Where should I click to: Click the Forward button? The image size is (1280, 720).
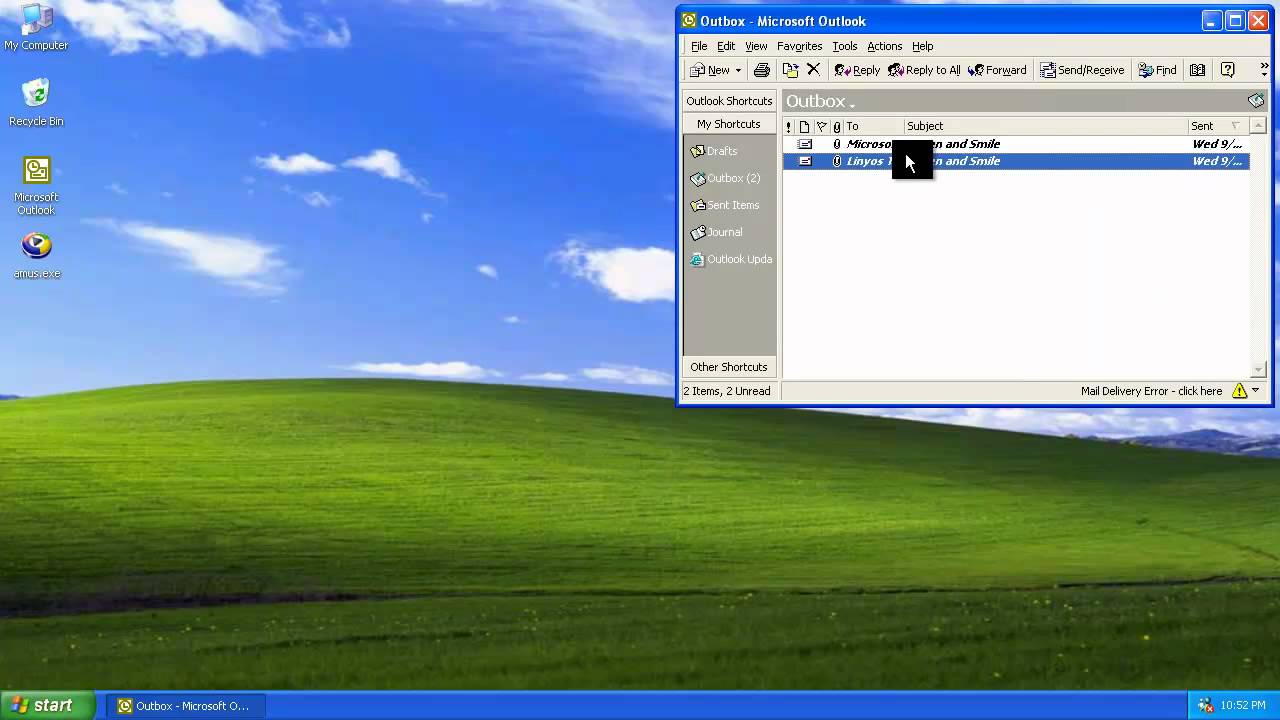click(x=997, y=70)
